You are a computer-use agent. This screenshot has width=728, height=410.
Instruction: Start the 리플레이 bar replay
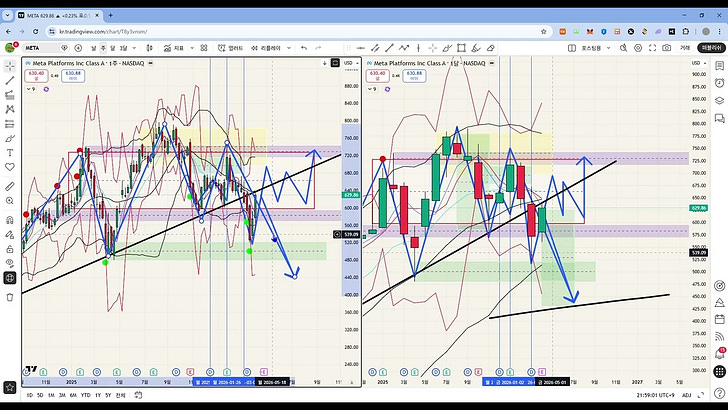click(x=266, y=48)
